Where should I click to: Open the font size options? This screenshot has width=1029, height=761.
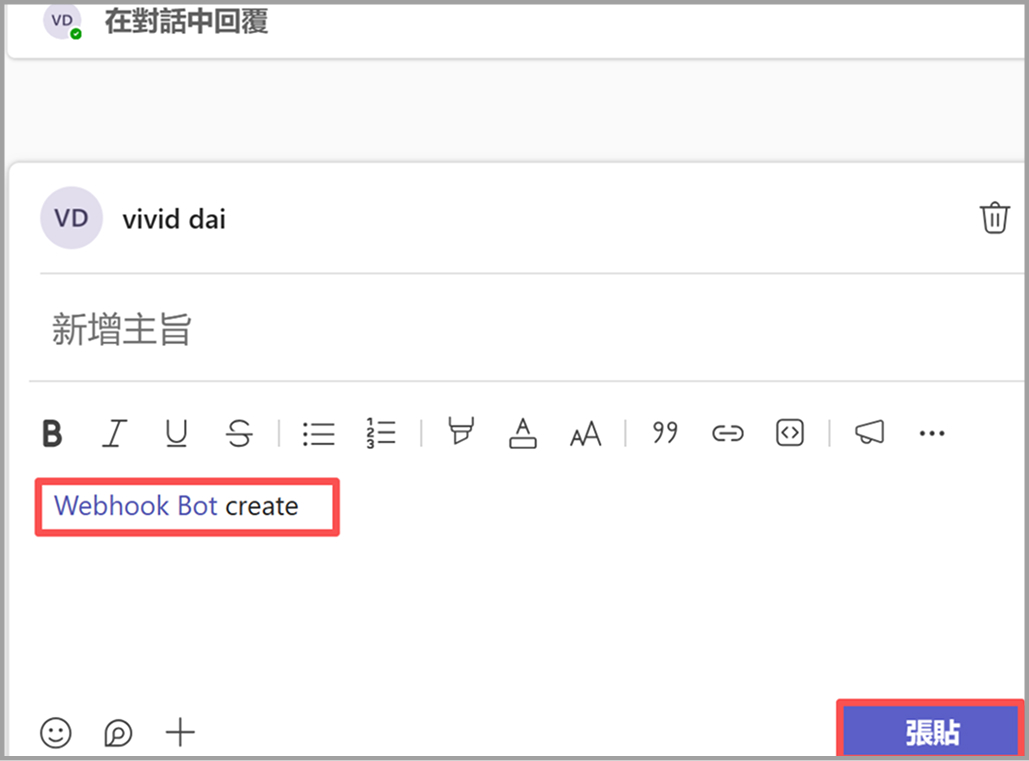(585, 433)
